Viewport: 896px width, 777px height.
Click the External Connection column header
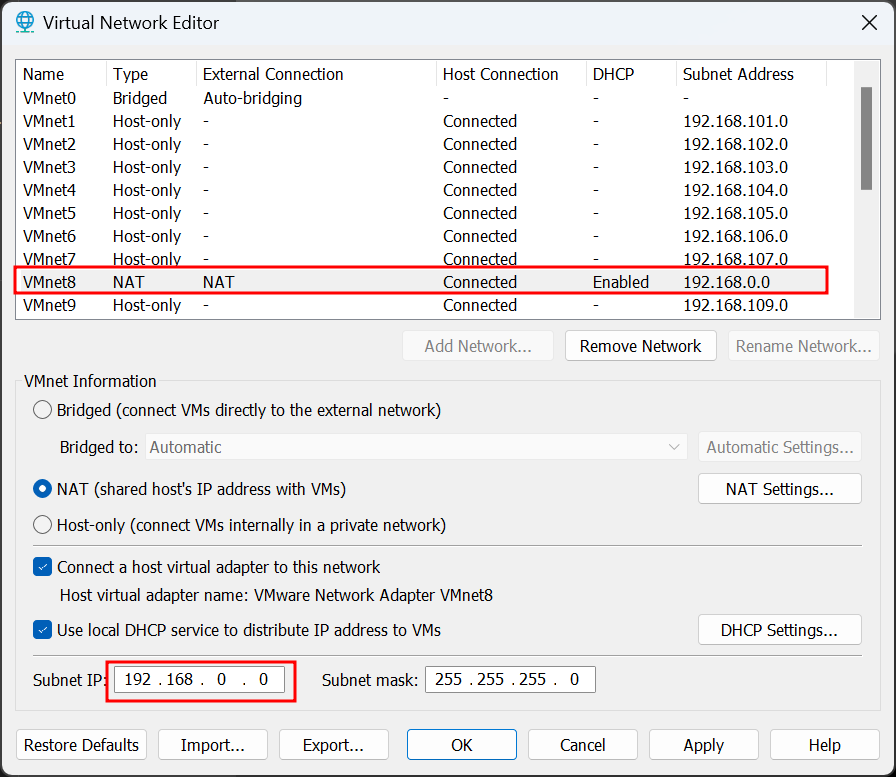[317, 74]
